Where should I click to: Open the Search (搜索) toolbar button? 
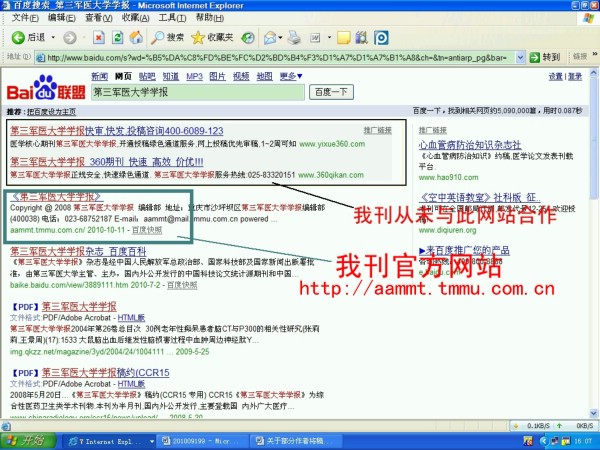tap(167, 38)
